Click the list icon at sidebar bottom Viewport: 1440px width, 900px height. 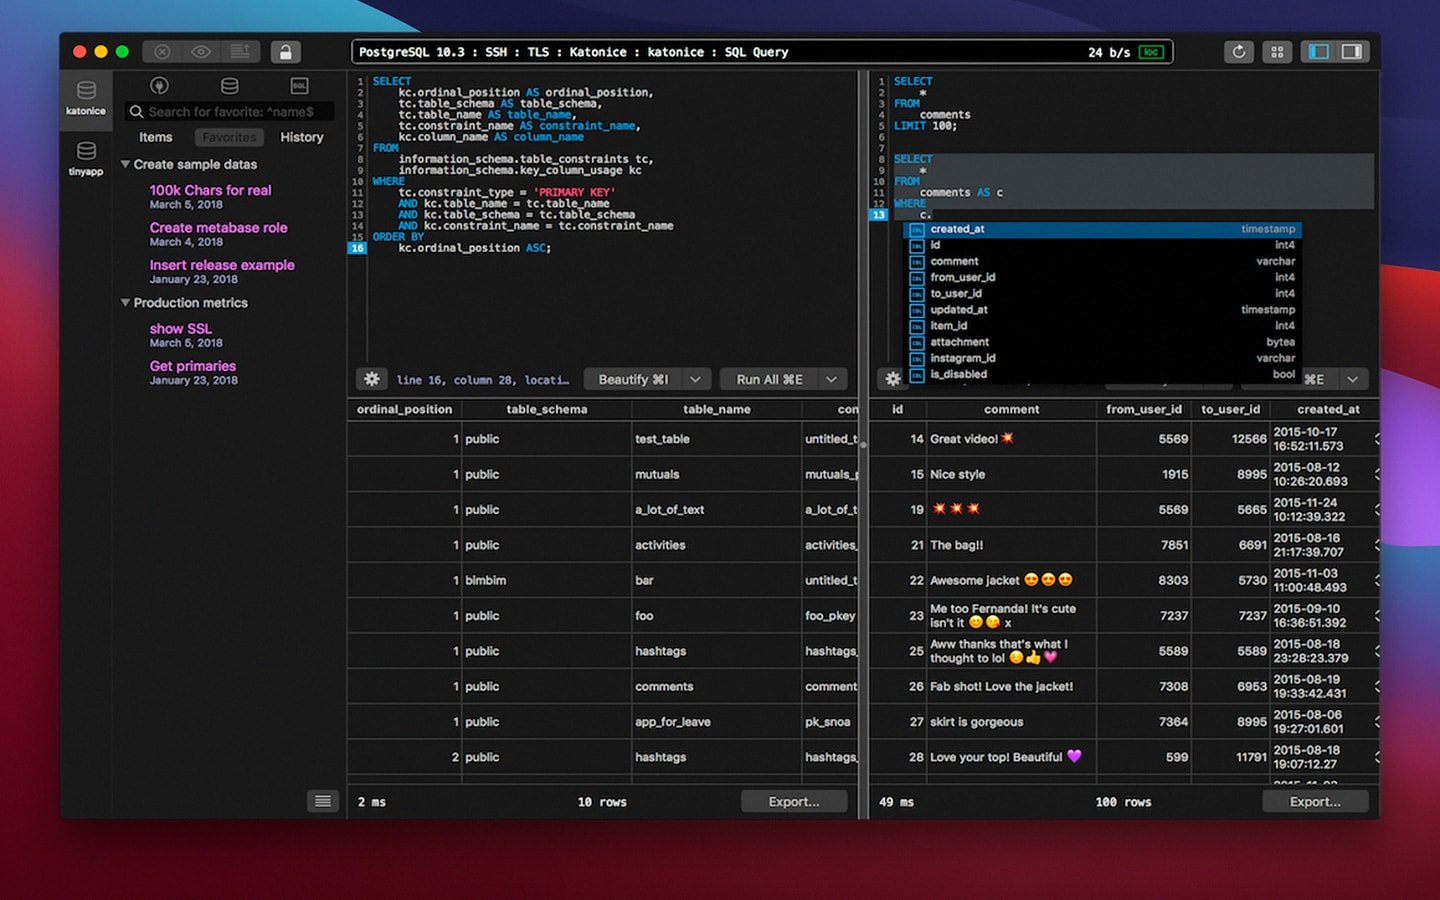coord(322,801)
